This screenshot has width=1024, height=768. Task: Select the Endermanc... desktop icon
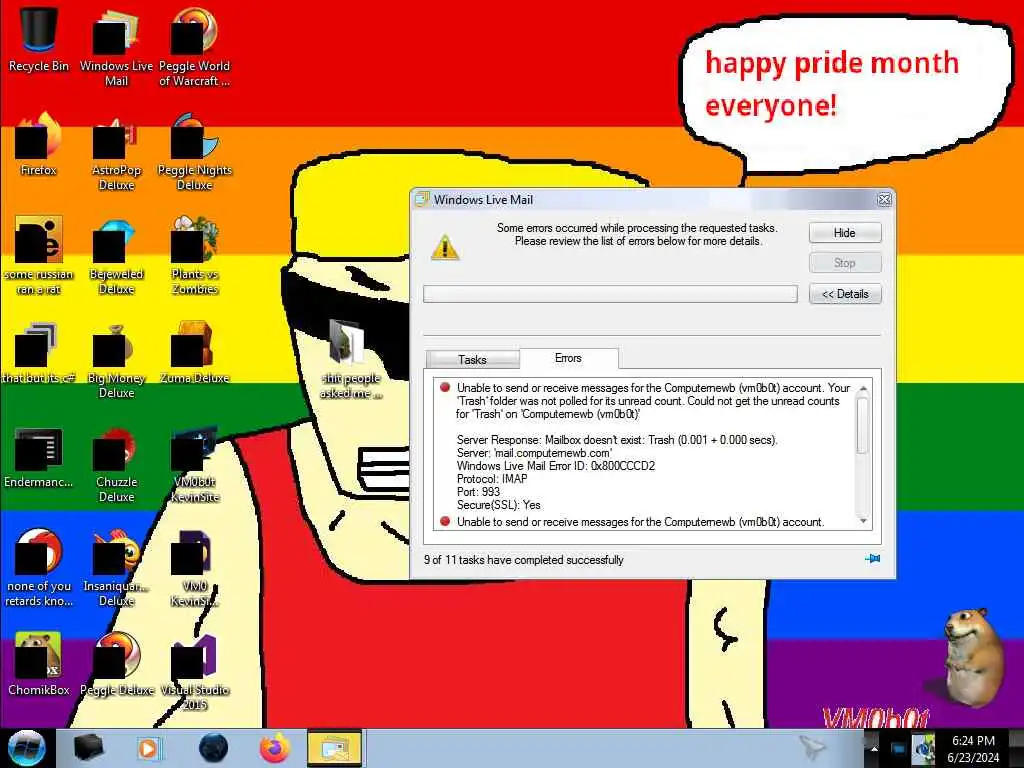(39, 457)
